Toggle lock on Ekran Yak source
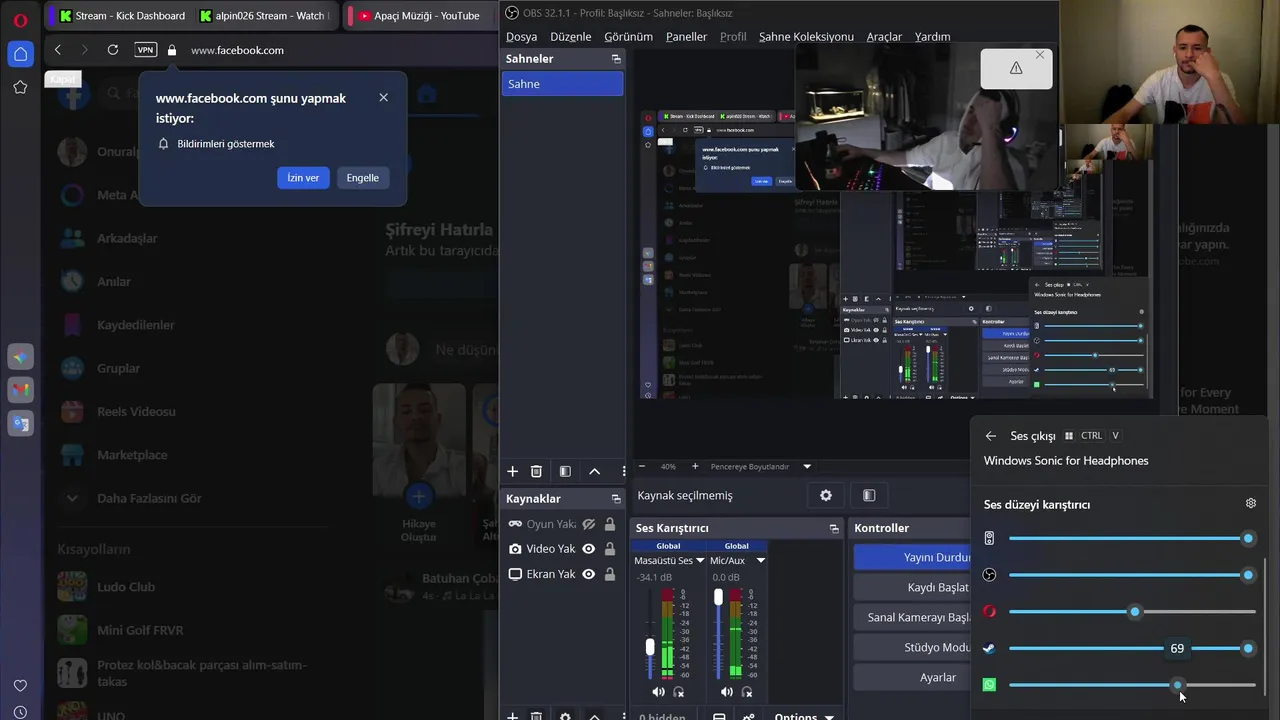 610,574
